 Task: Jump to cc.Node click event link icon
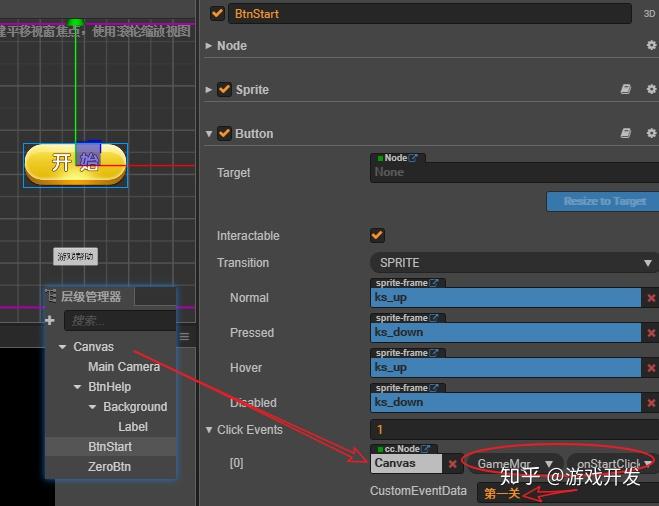click(426, 449)
